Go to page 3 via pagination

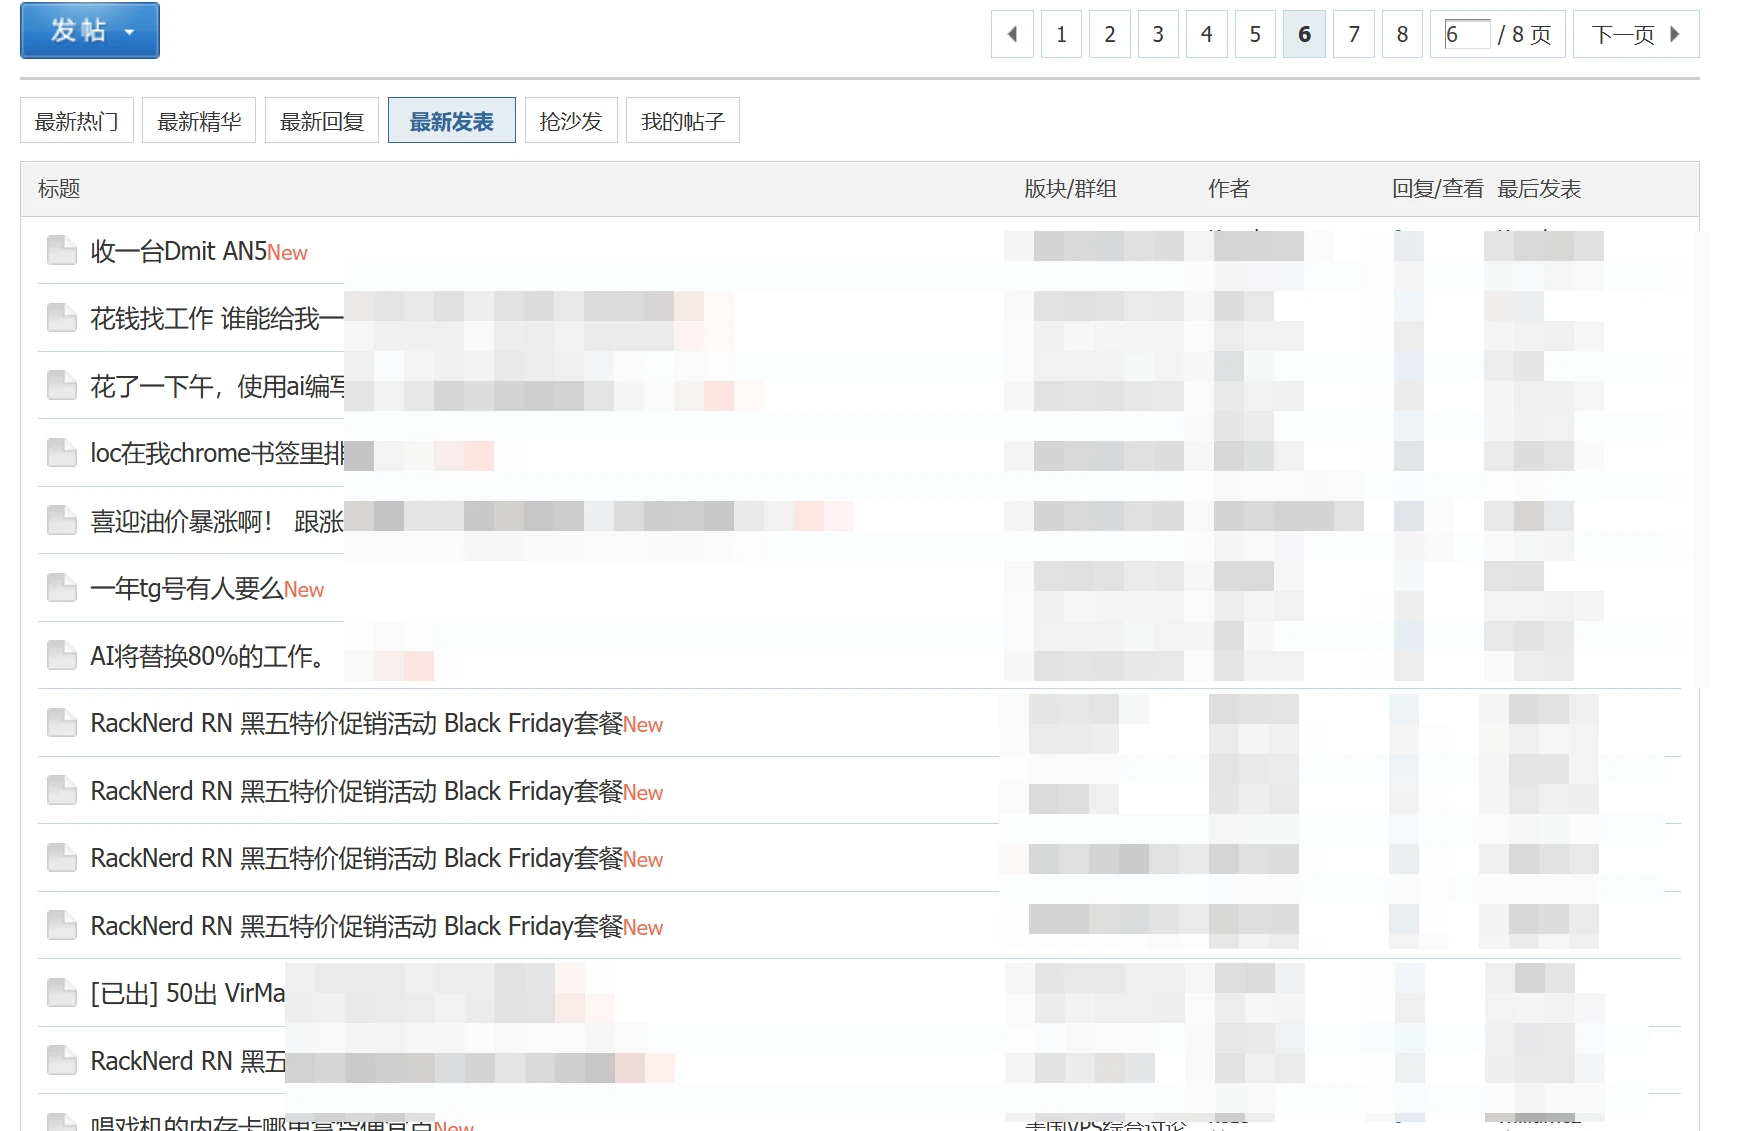pyautogui.click(x=1157, y=33)
